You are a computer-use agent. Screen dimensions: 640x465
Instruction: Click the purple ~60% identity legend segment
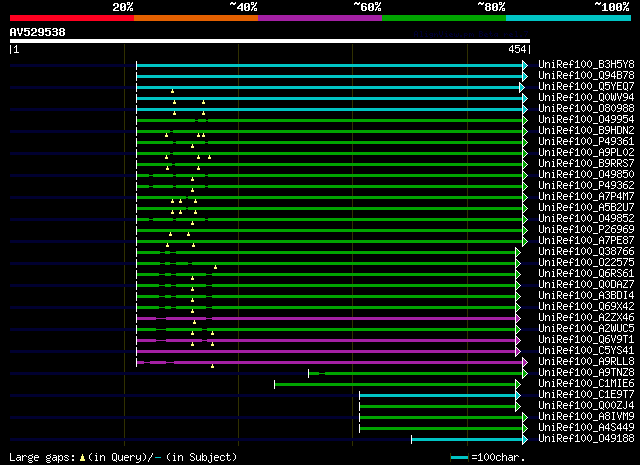tap(320, 18)
